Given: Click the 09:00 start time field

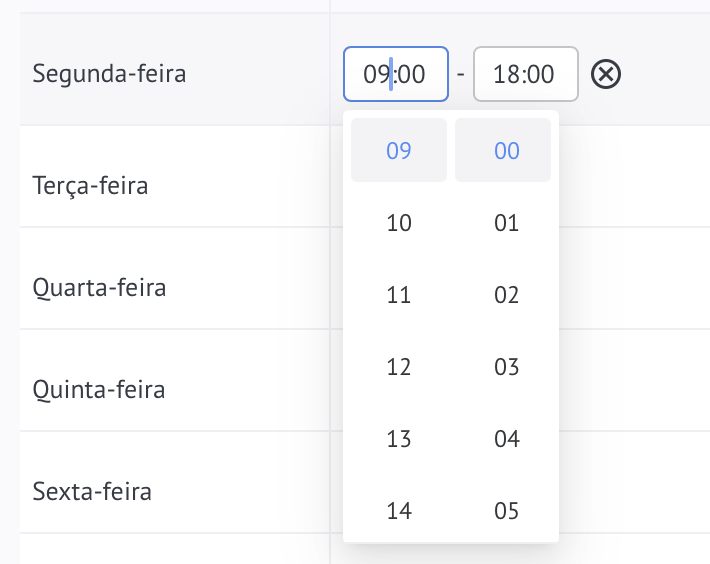Looking at the screenshot, I should tap(396, 74).
